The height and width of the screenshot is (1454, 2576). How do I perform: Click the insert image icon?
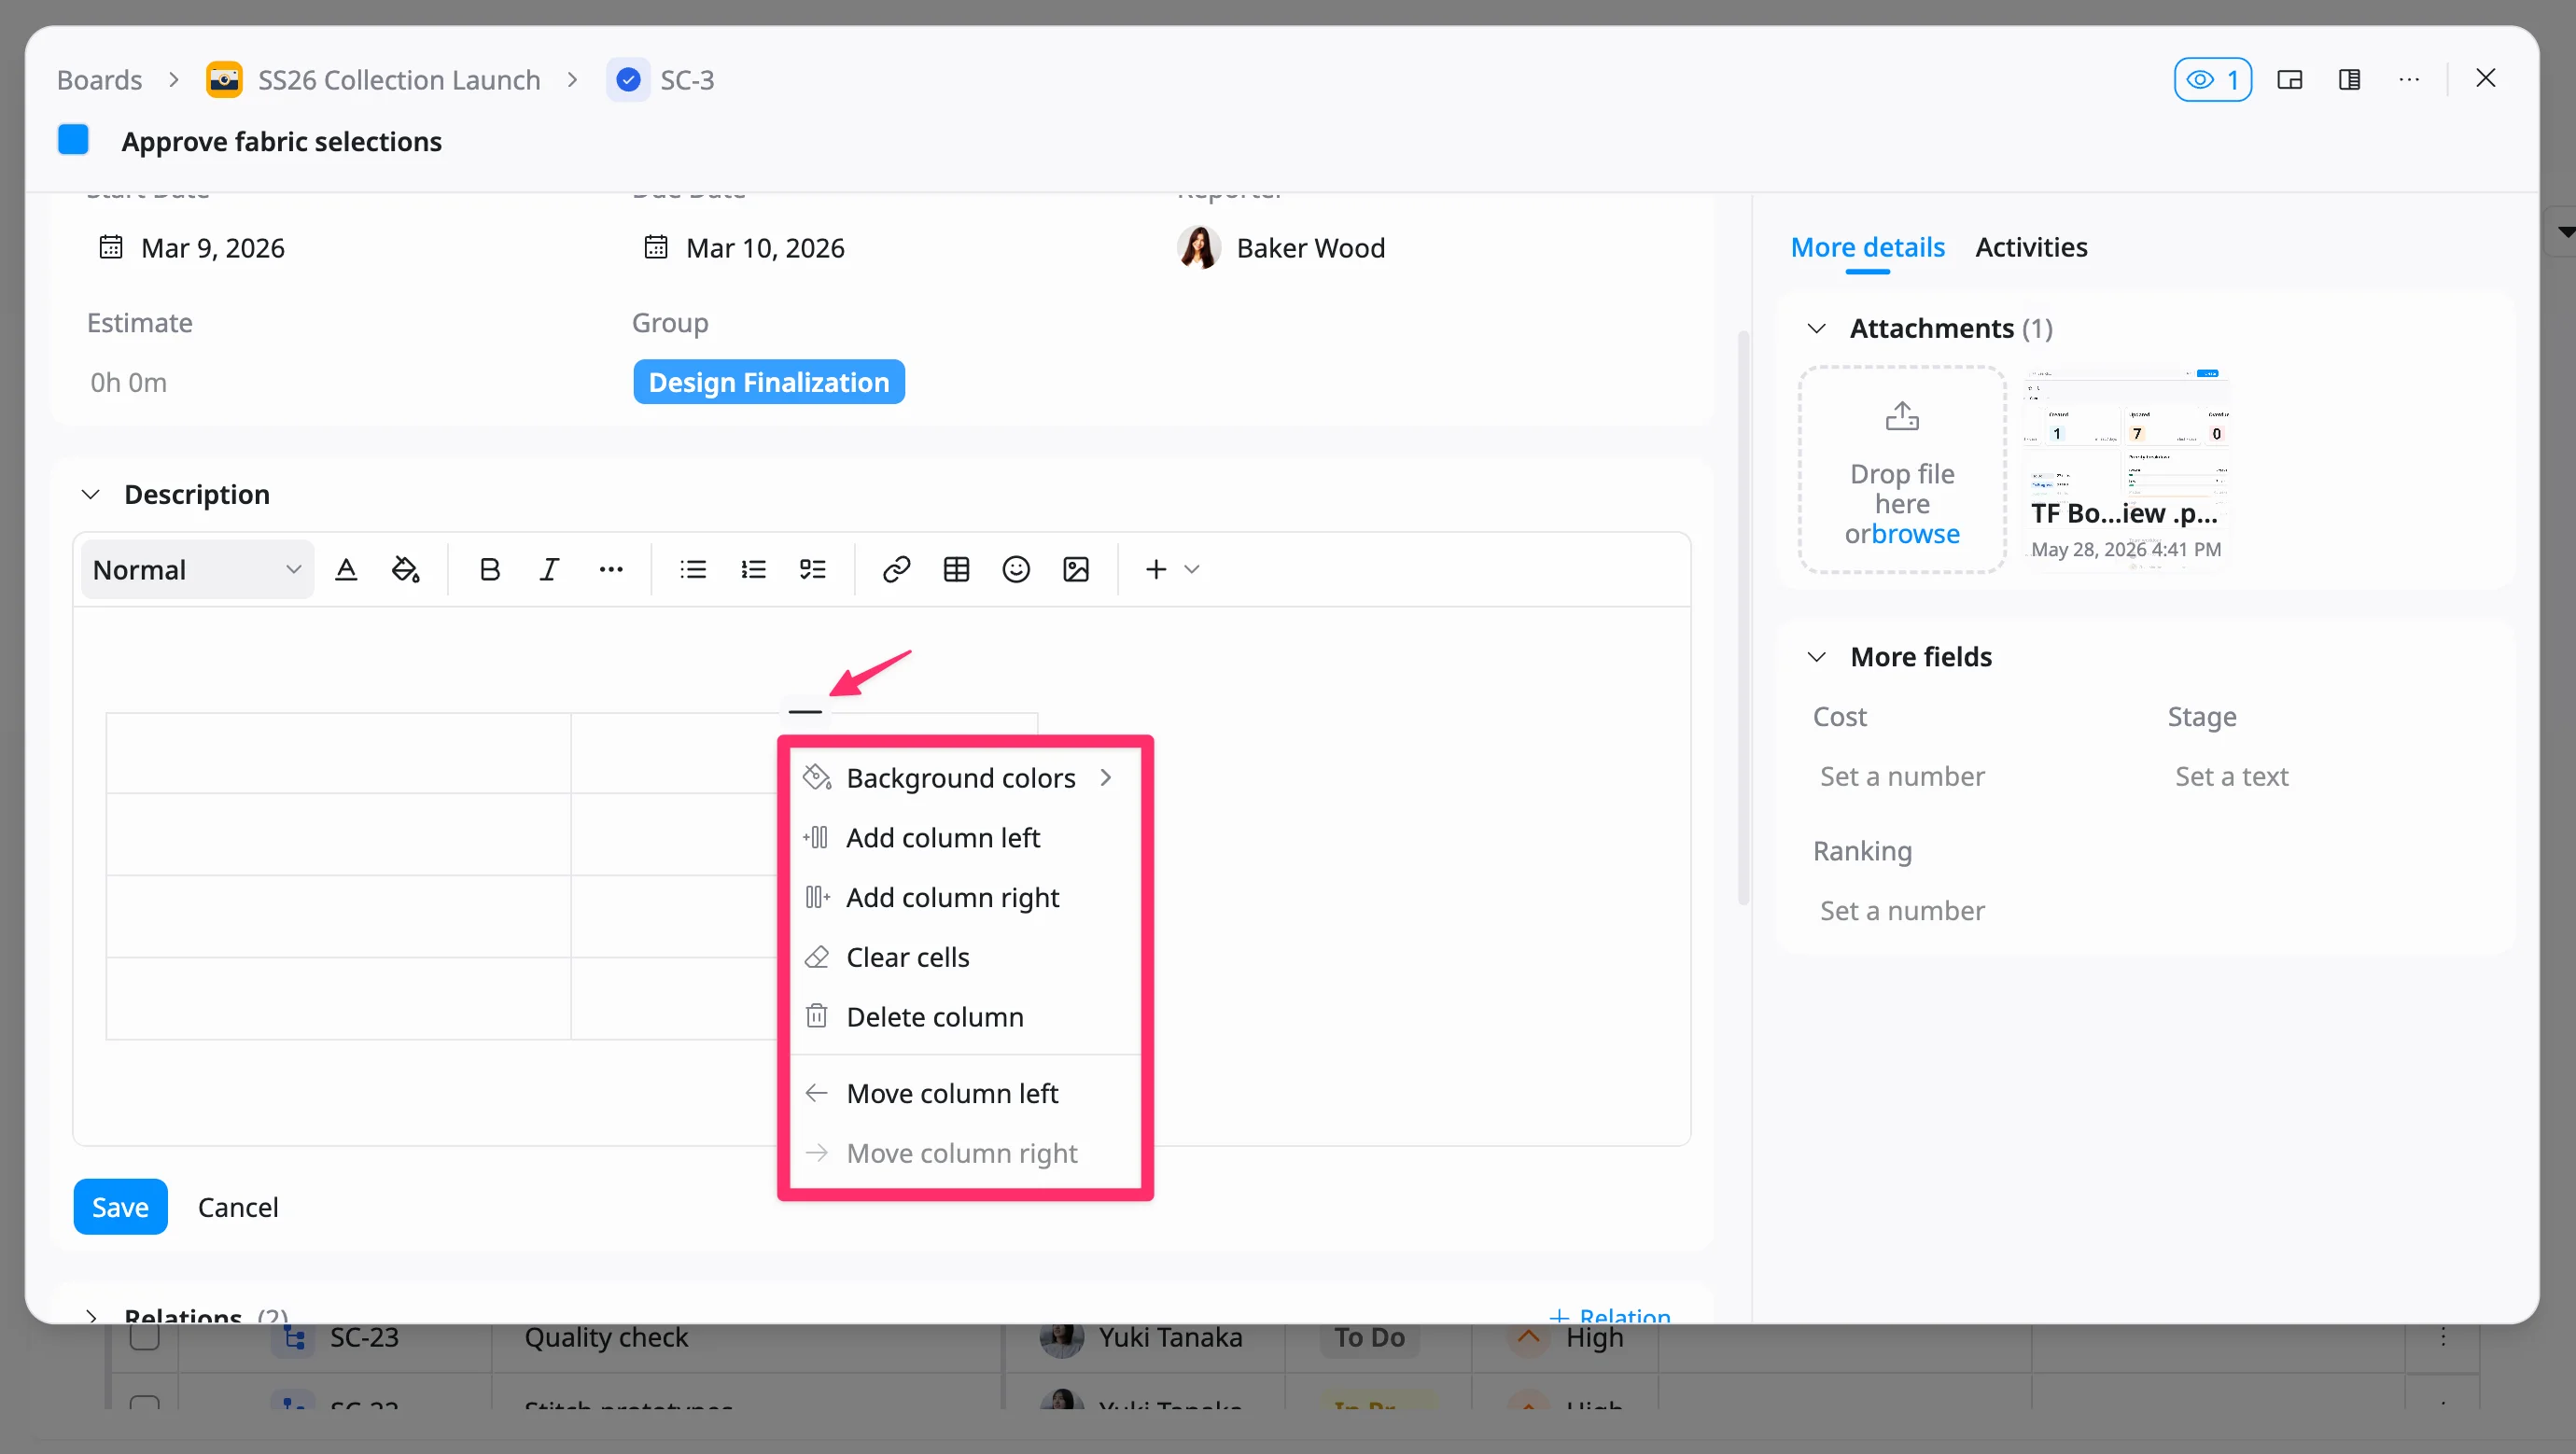tap(1076, 570)
